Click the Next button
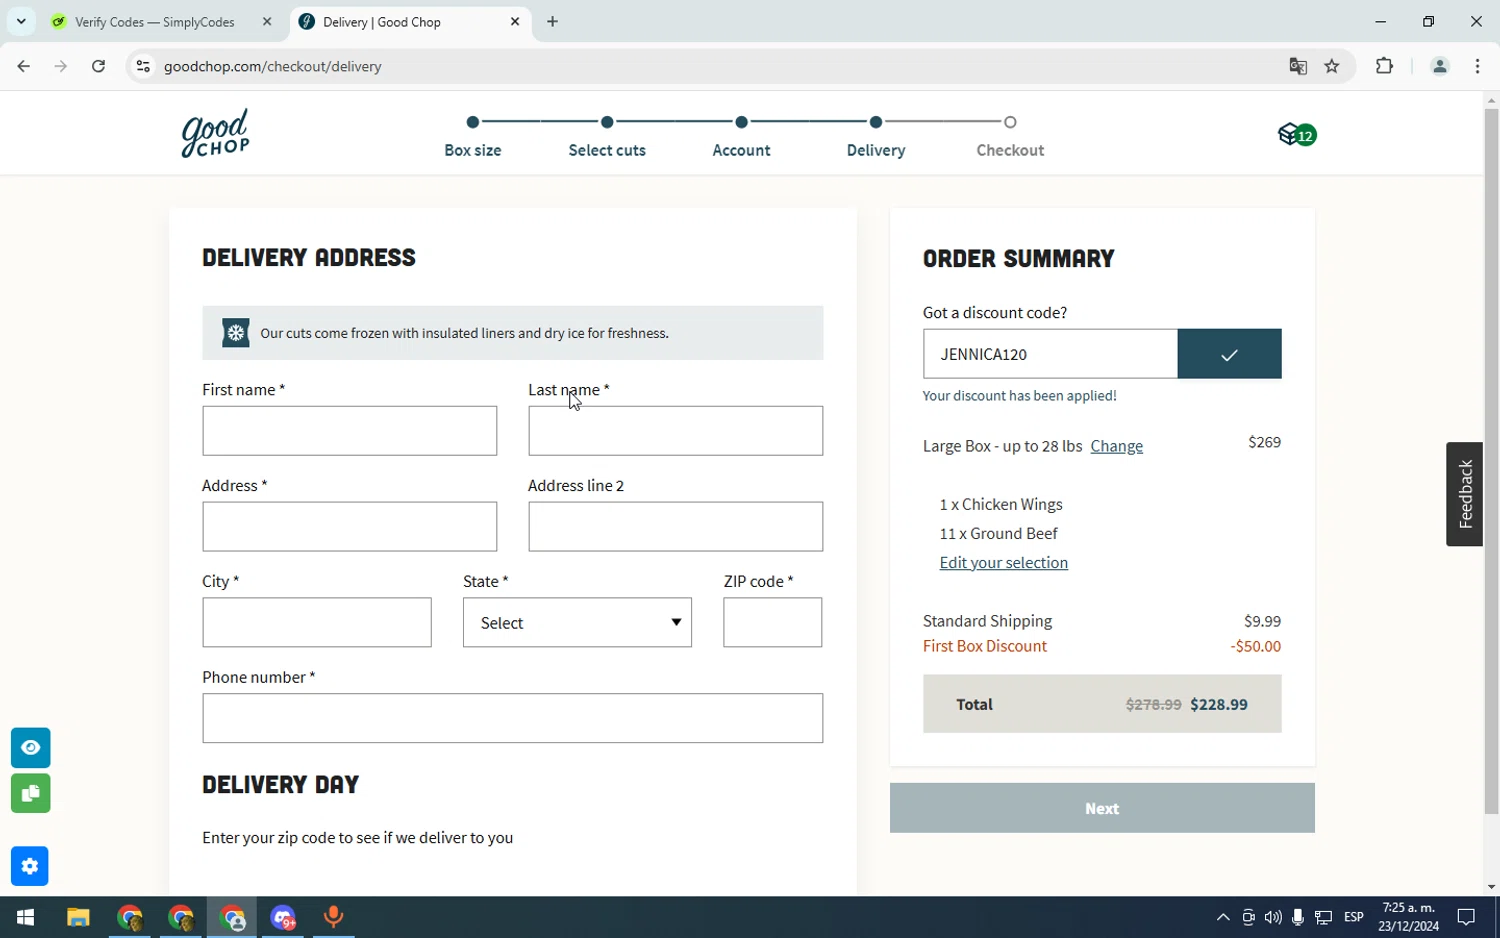1500x938 pixels. point(1102,808)
